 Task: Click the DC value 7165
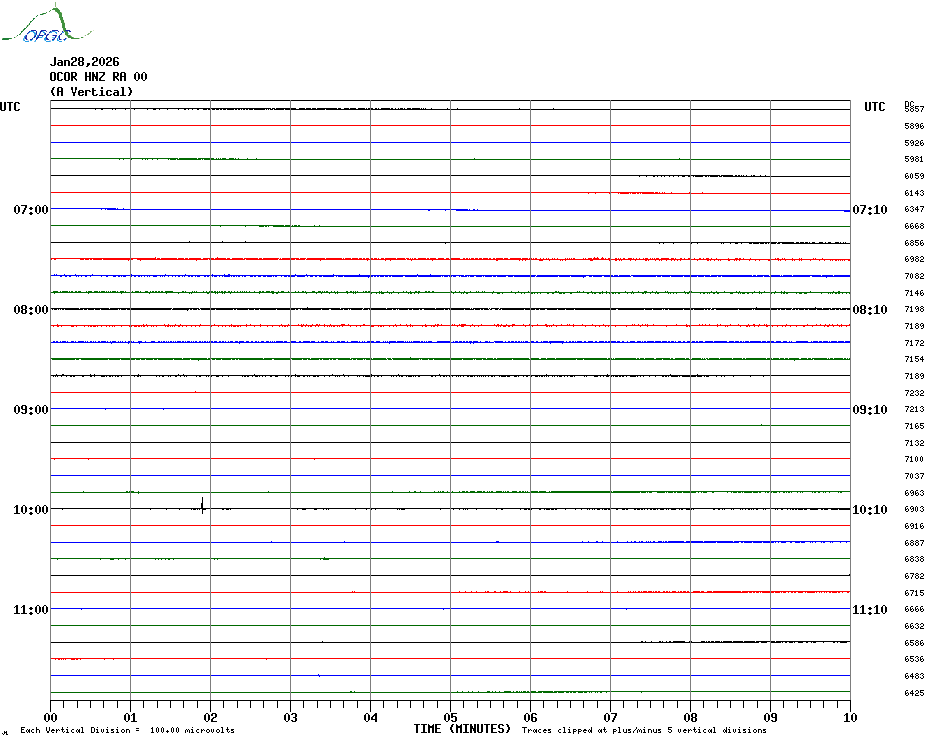click(914, 426)
